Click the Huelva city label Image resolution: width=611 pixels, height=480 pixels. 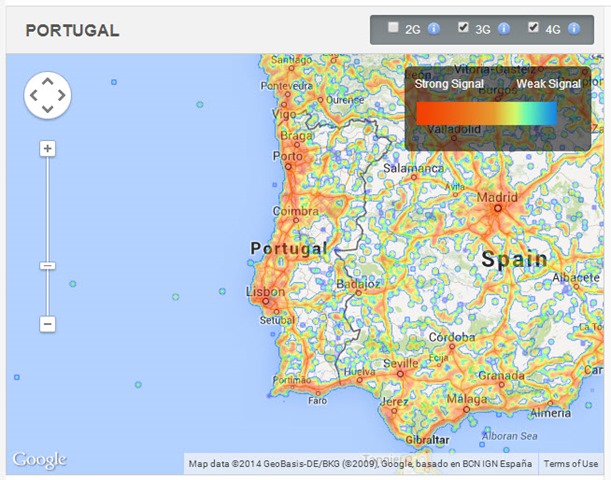359,372
